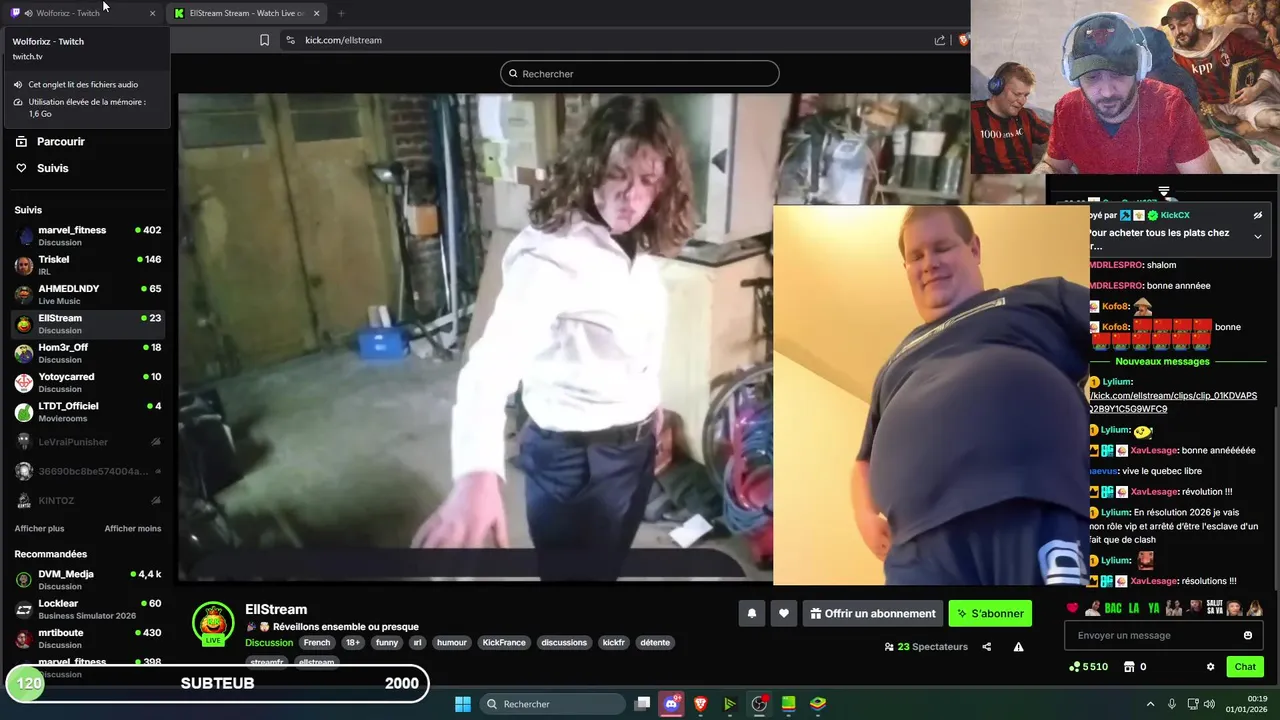Click the taskbar Rechercher search box

(x=552, y=704)
